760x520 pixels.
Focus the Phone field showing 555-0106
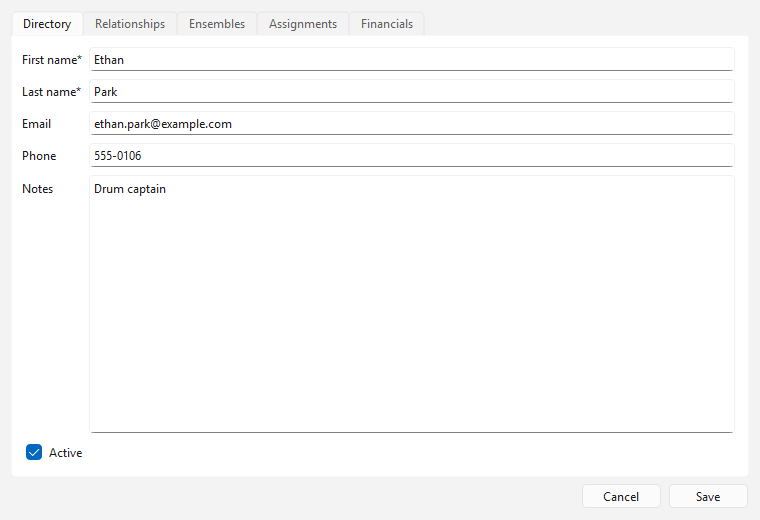[x=412, y=156]
